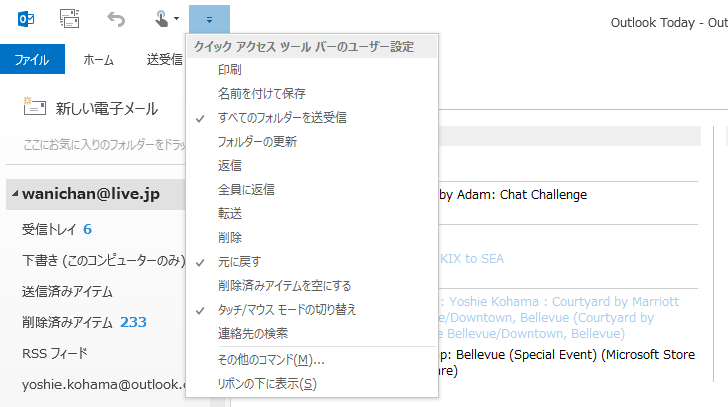Open その他のコマンド(M)... settings

(271, 359)
